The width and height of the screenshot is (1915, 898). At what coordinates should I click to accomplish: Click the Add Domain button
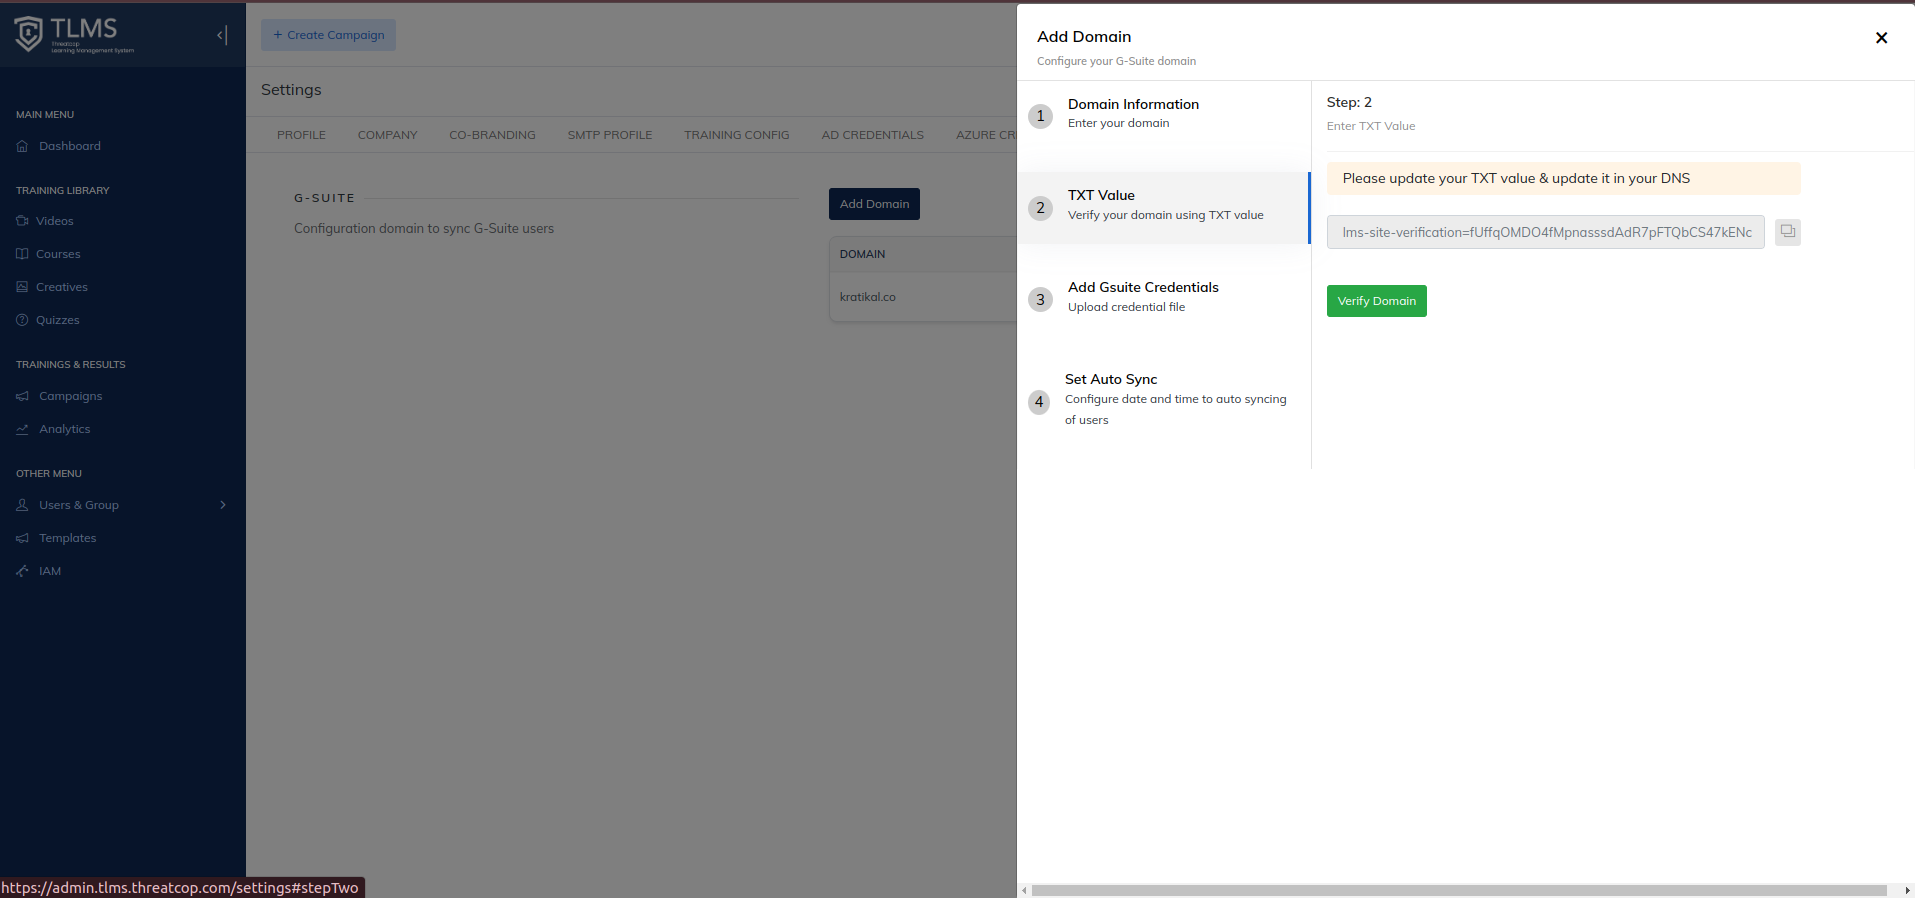(x=874, y=204)
